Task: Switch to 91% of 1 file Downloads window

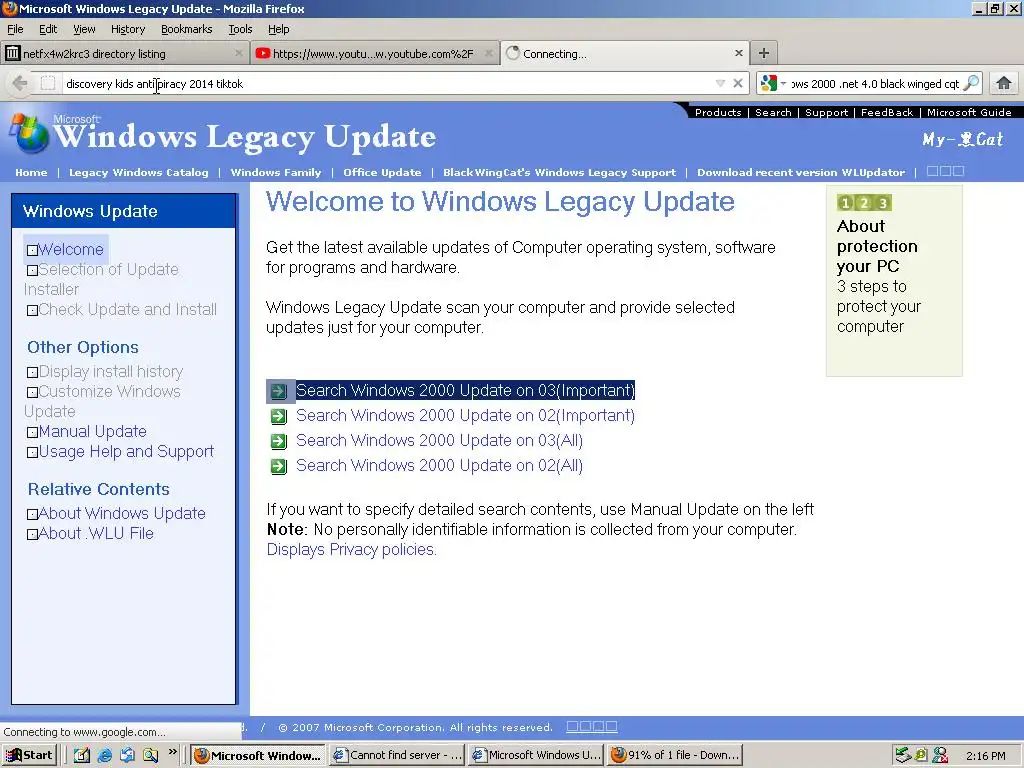Action: coord(675,755)
